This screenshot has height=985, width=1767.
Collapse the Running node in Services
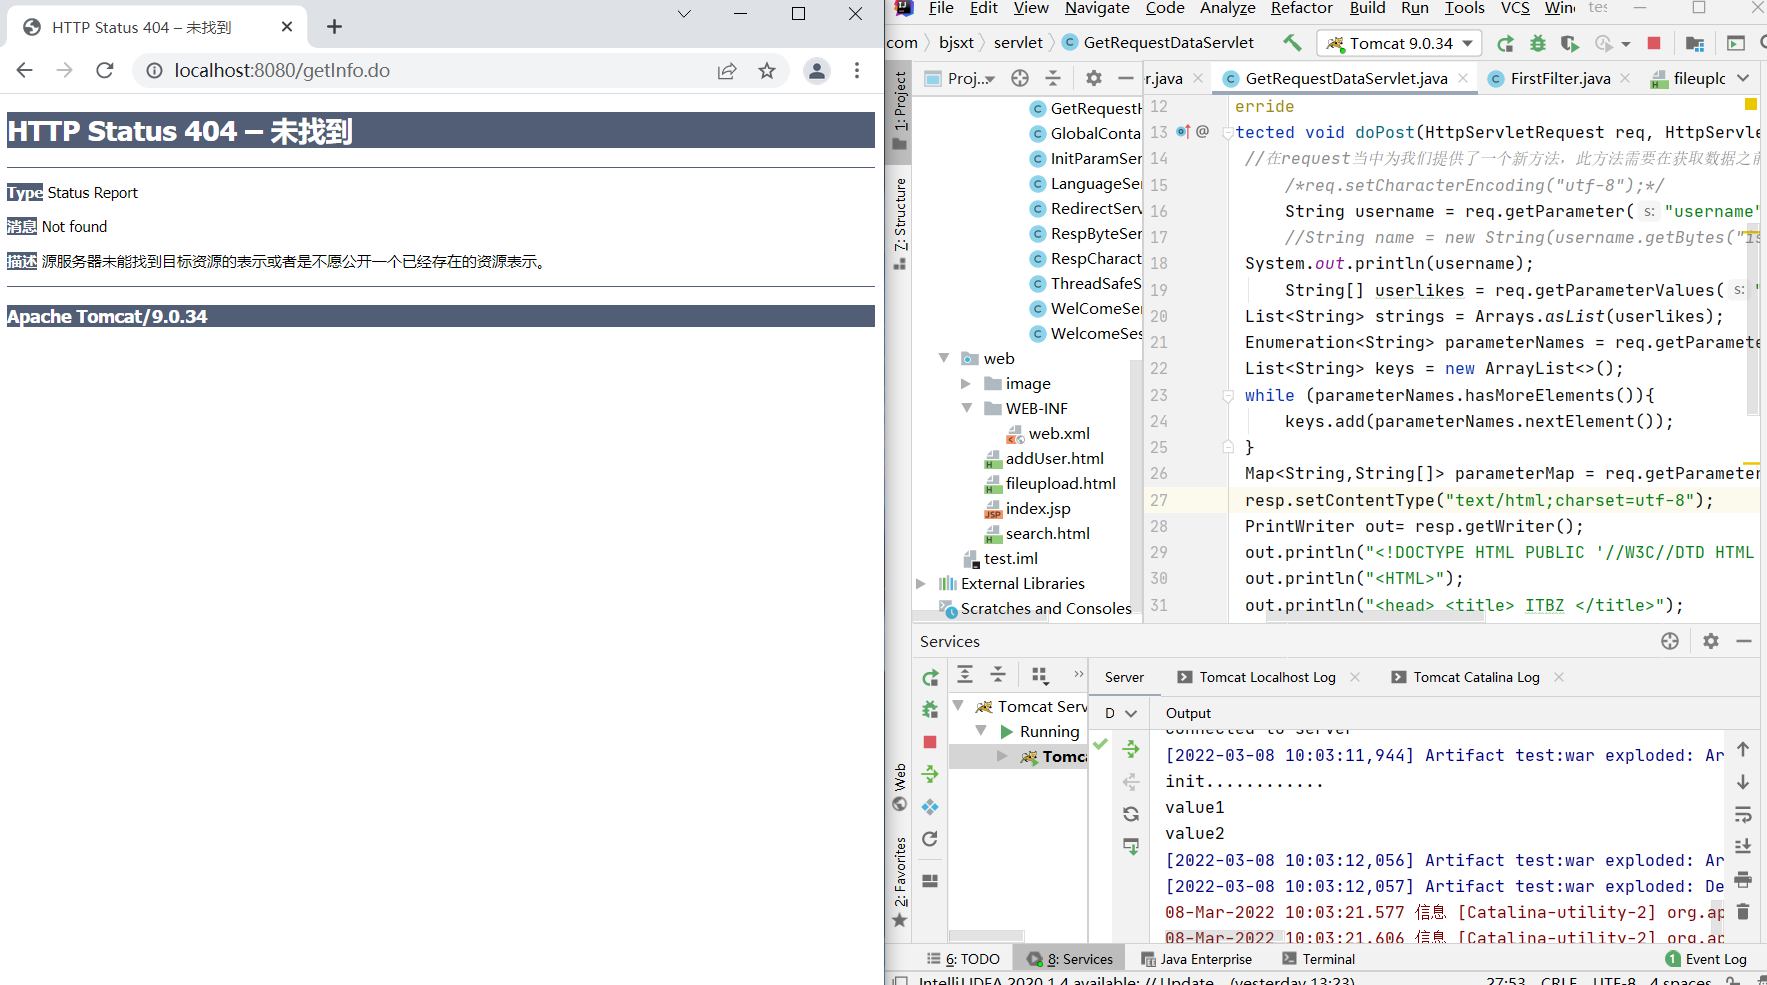tap(981, 731)
